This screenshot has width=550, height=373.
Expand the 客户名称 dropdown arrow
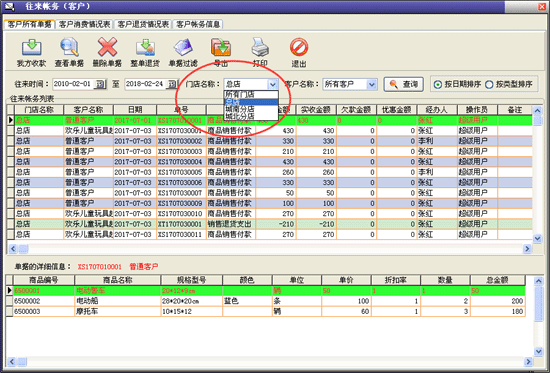(x=371, y=84)
